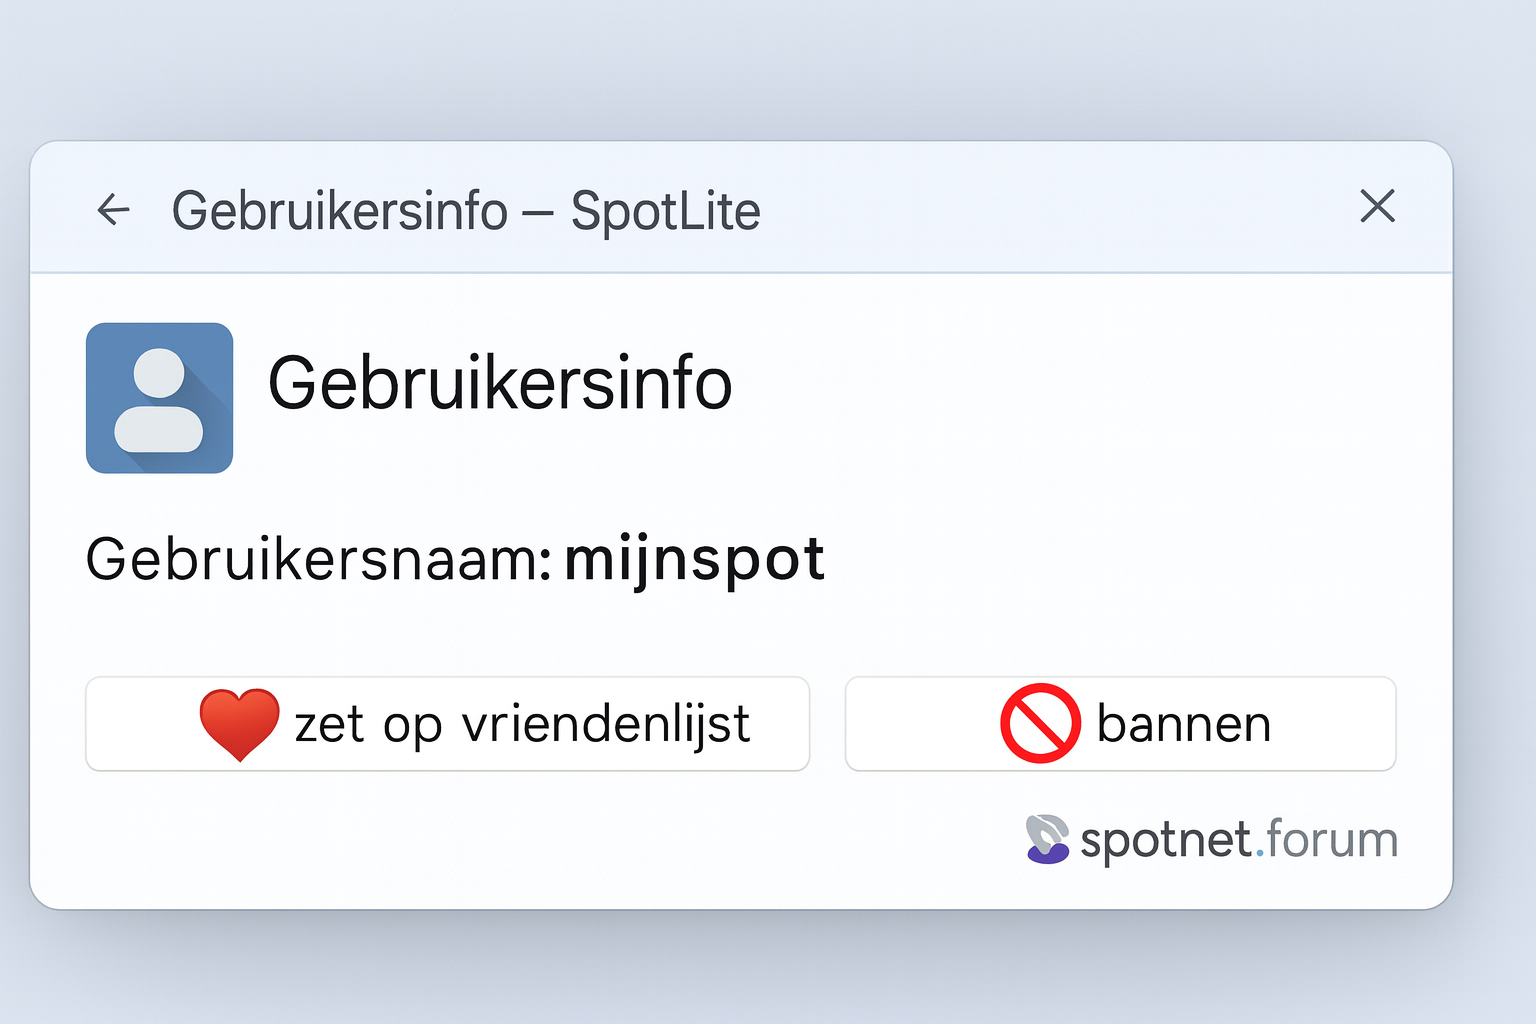
Task: Click the blue user avatar icon
Action: (159, 397)
